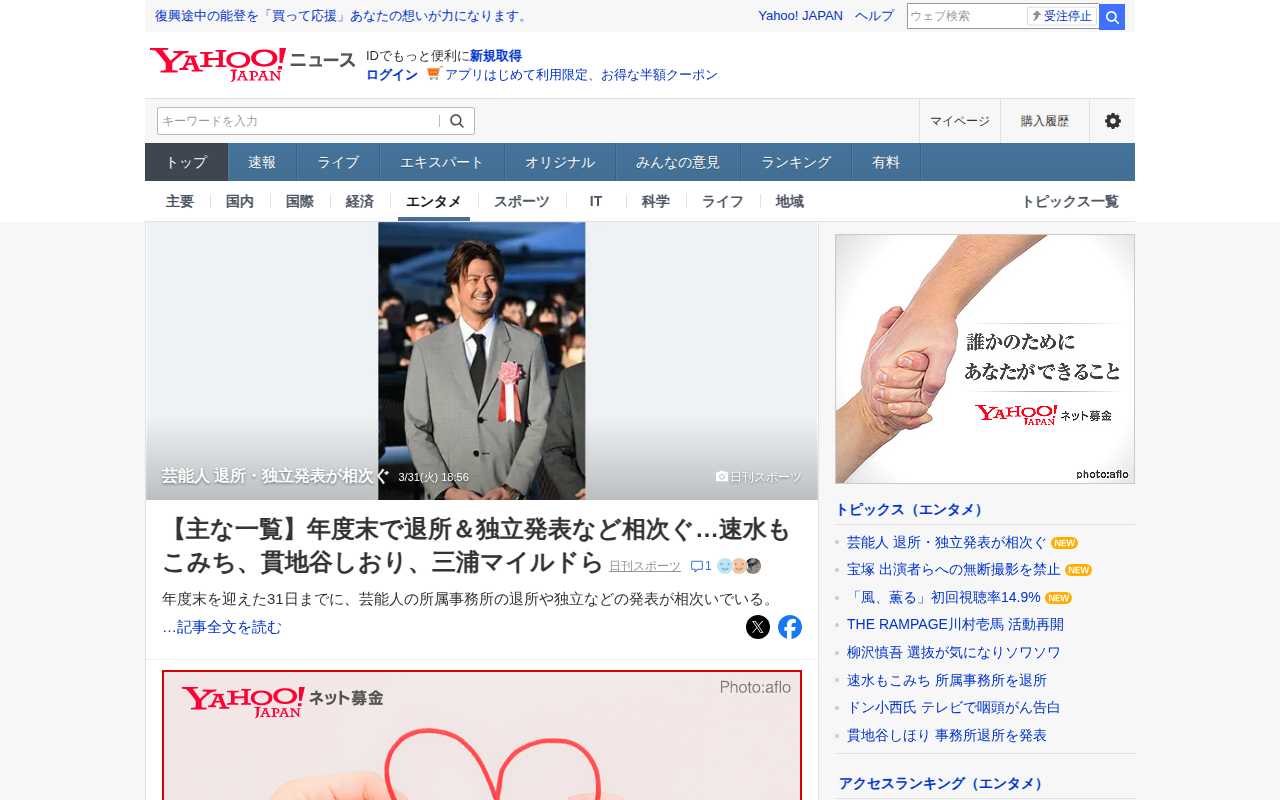Select the 国内 category
The width and height of the screenshot is (1280, 800).
240,201
